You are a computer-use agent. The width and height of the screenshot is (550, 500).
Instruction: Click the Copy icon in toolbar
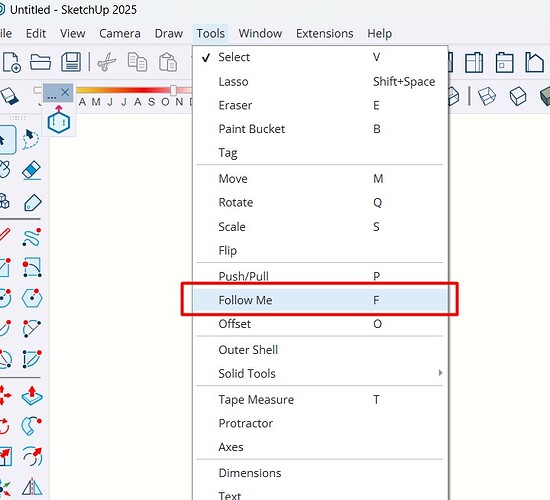pos(137,62)
